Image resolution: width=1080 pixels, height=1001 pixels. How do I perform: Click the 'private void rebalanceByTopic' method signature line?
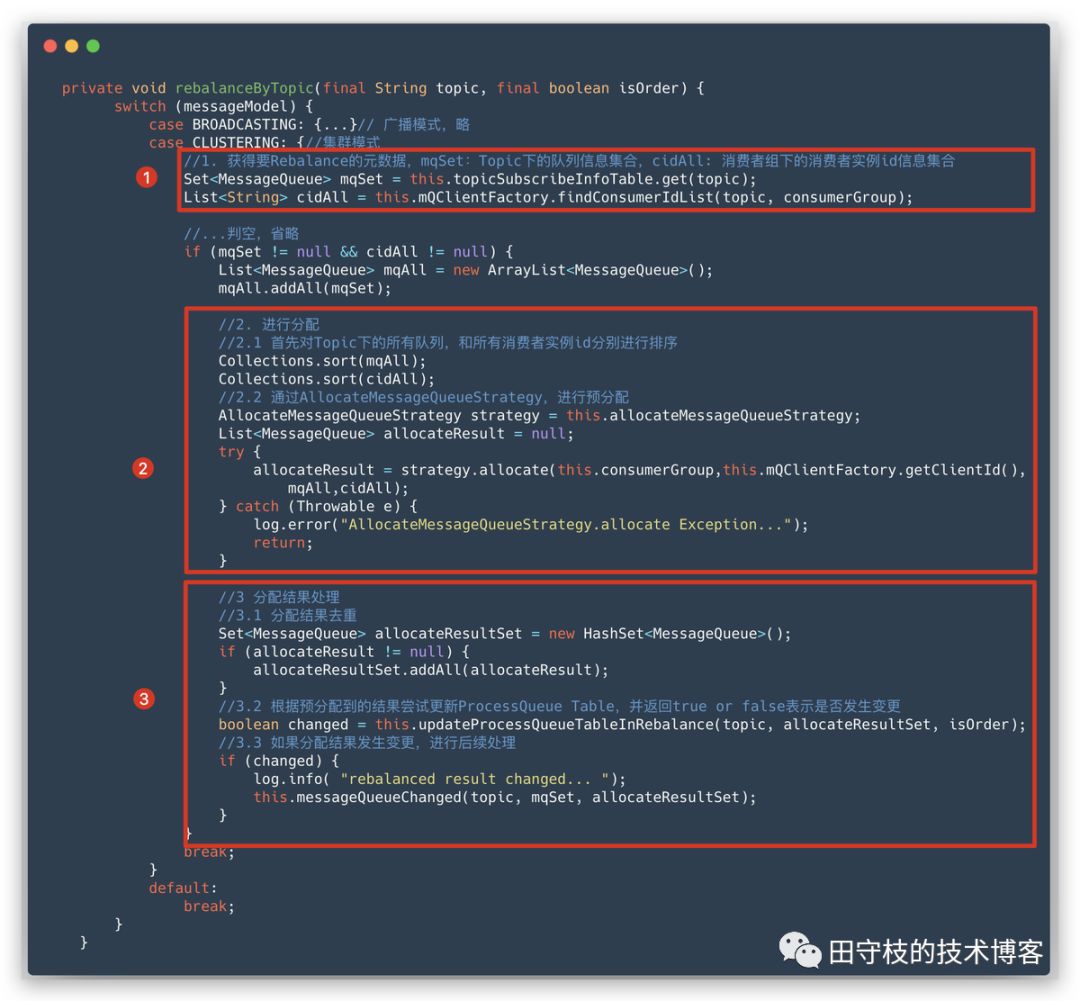tap(383, 88)
